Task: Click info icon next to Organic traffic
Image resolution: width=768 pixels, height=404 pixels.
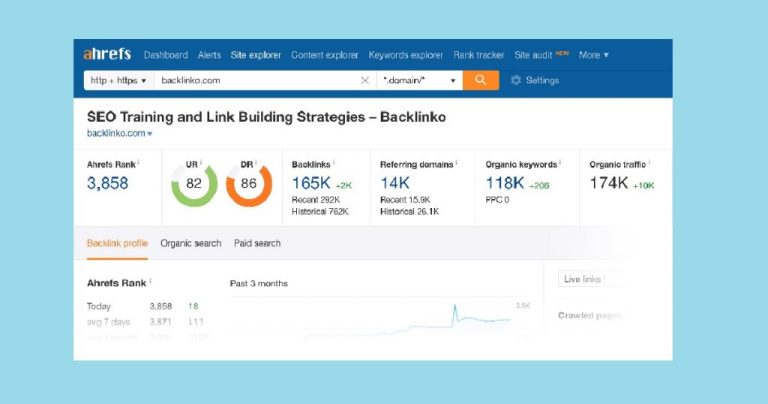Action: coord(649,163)
